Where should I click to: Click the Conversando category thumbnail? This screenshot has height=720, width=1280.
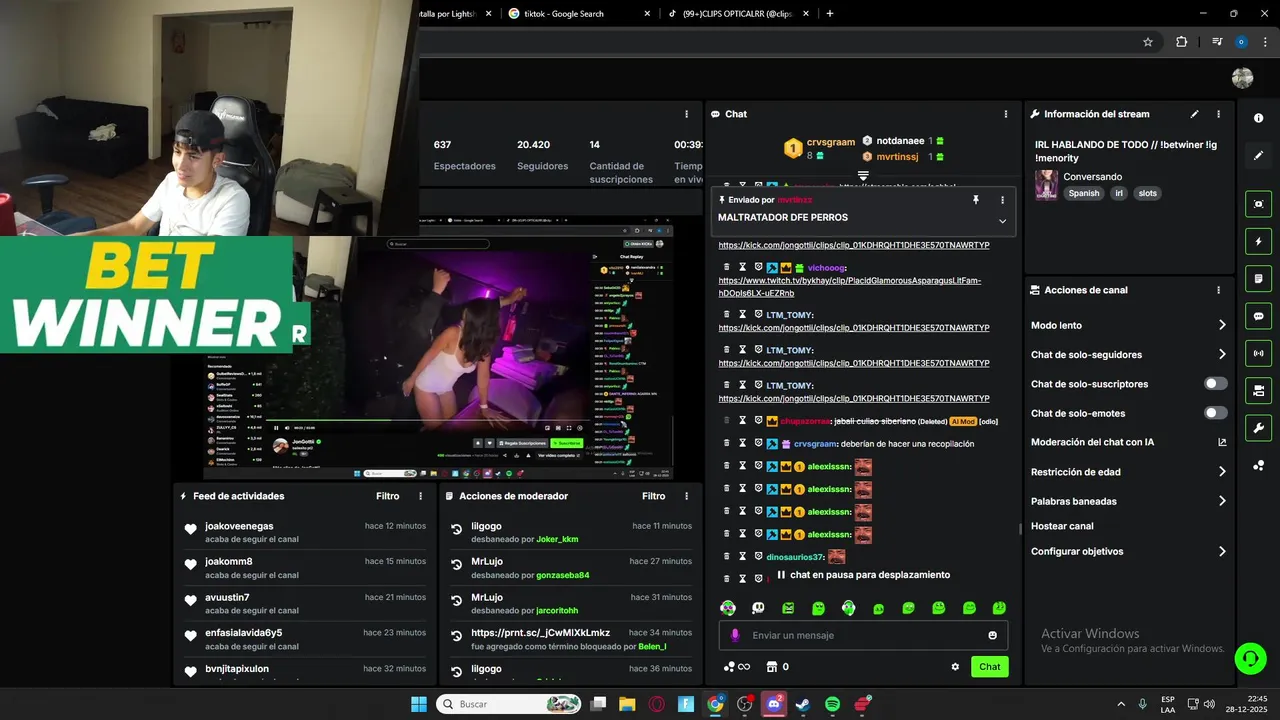pos(1046,185)
